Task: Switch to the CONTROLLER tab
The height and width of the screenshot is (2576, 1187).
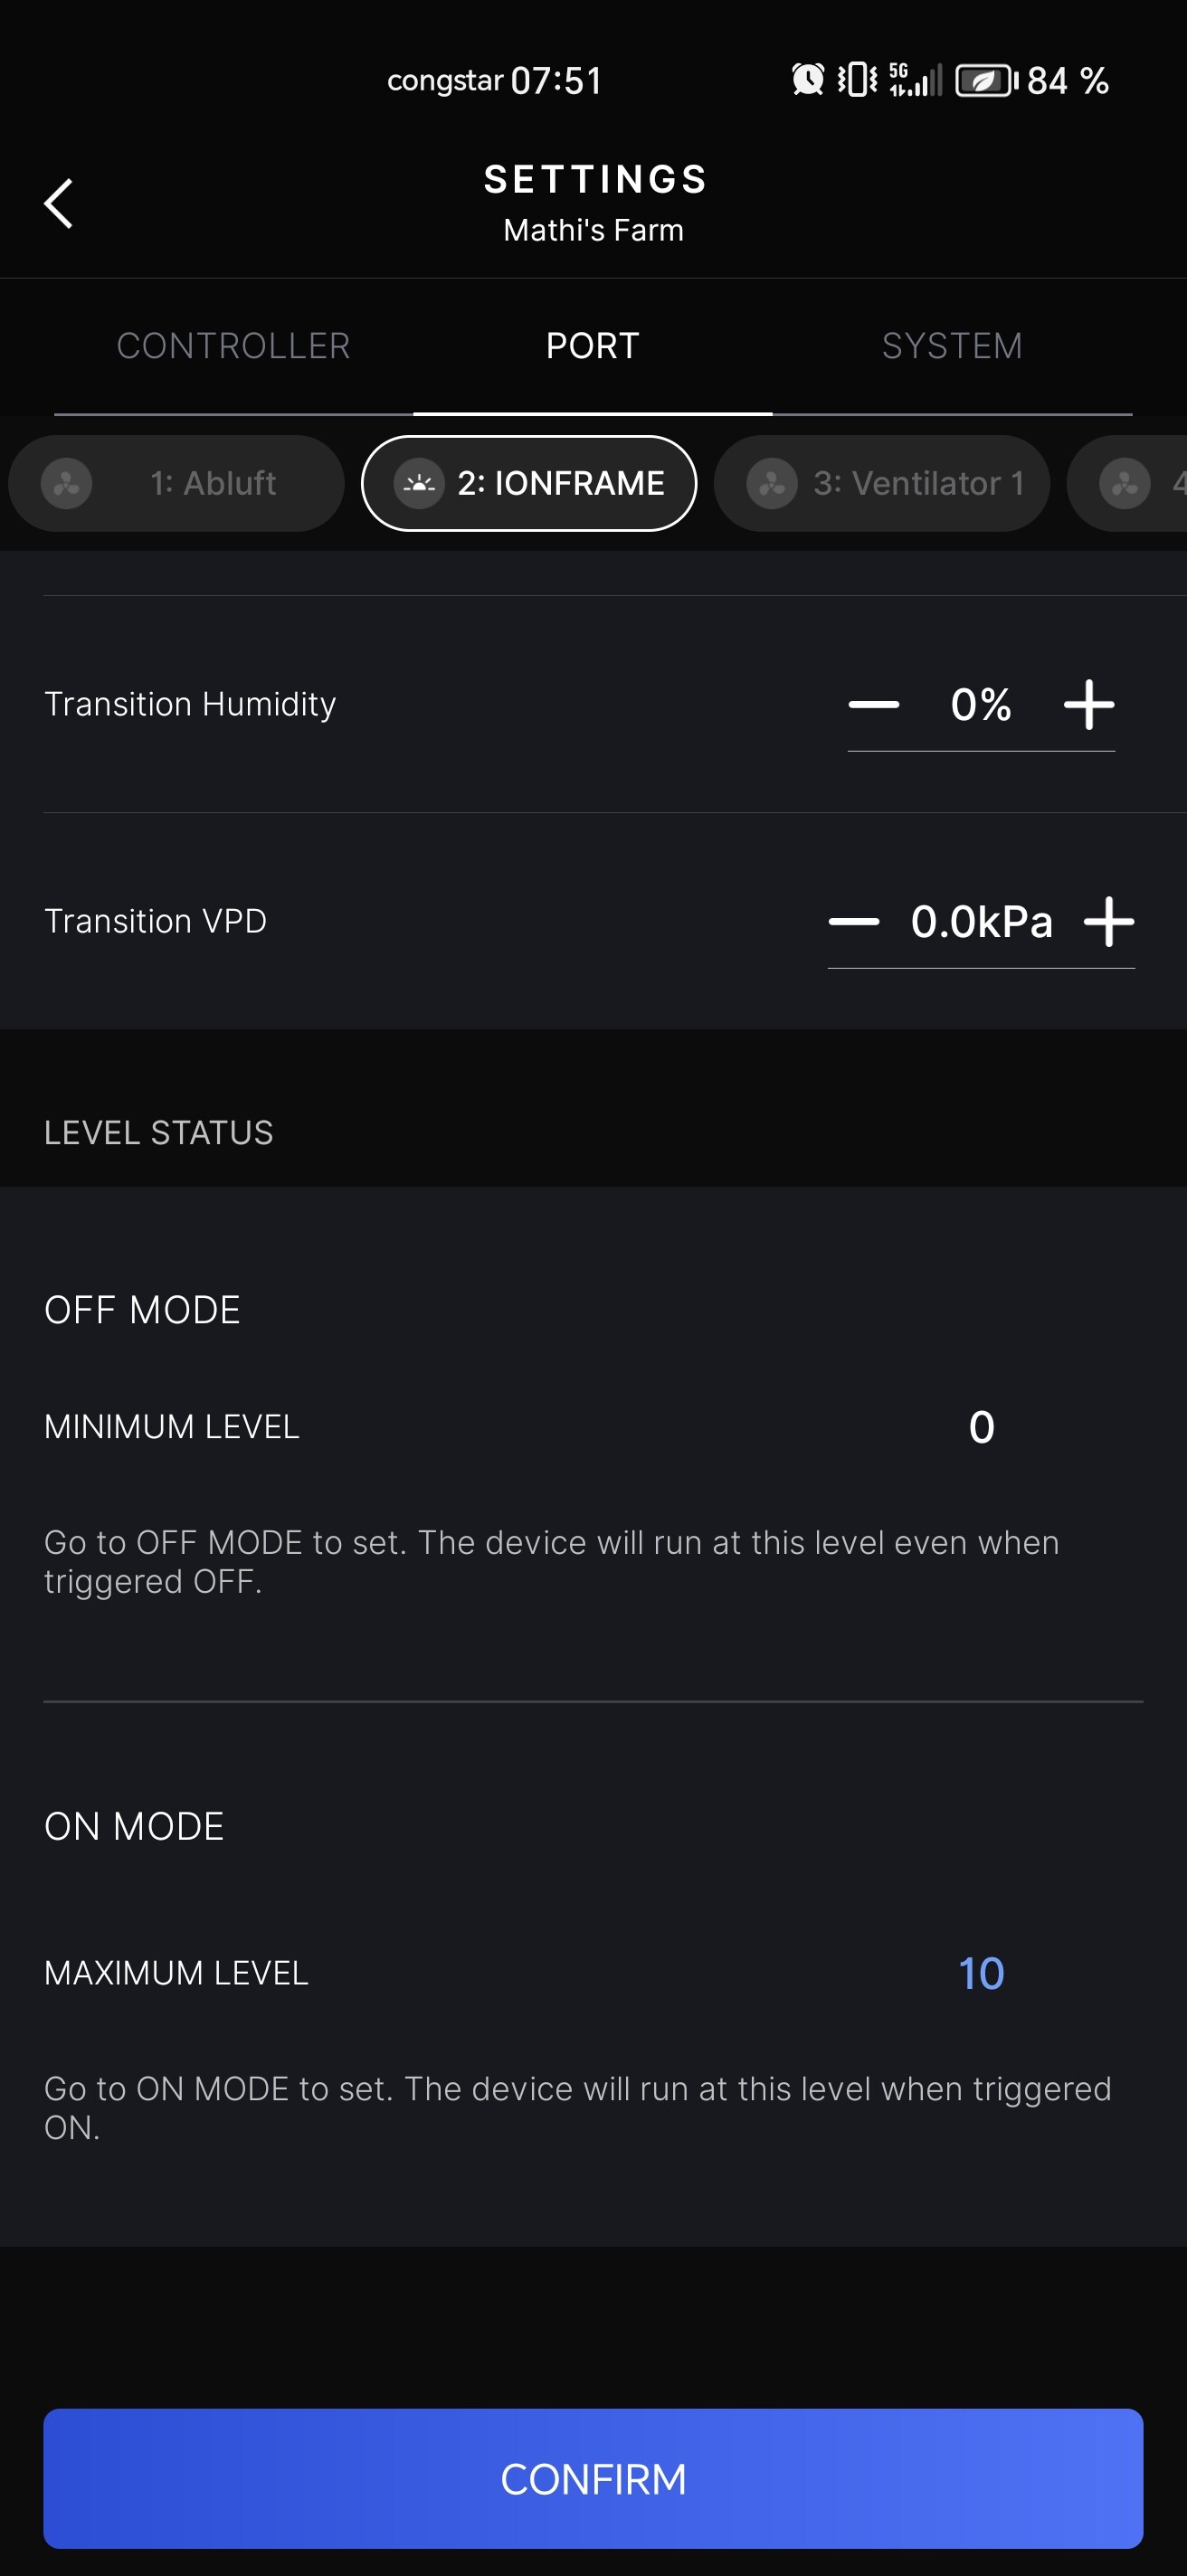Action: click(x=233, y=346)
